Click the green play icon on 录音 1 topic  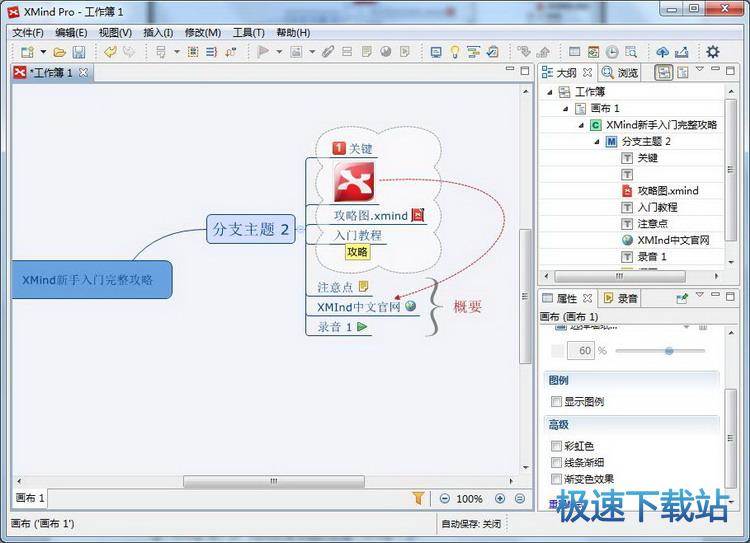[x=362, y=327]
